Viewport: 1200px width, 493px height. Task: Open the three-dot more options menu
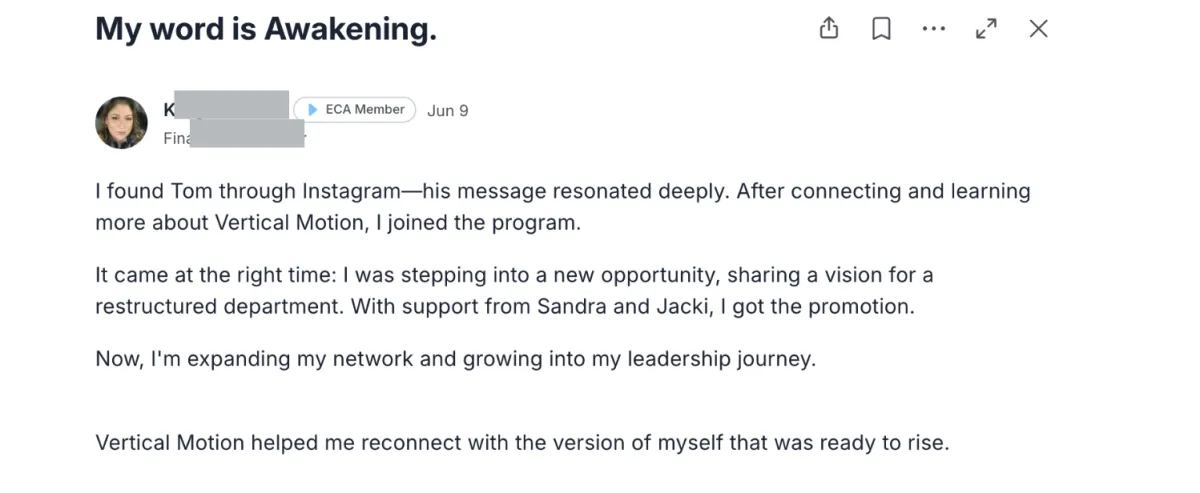pos(934,29)
